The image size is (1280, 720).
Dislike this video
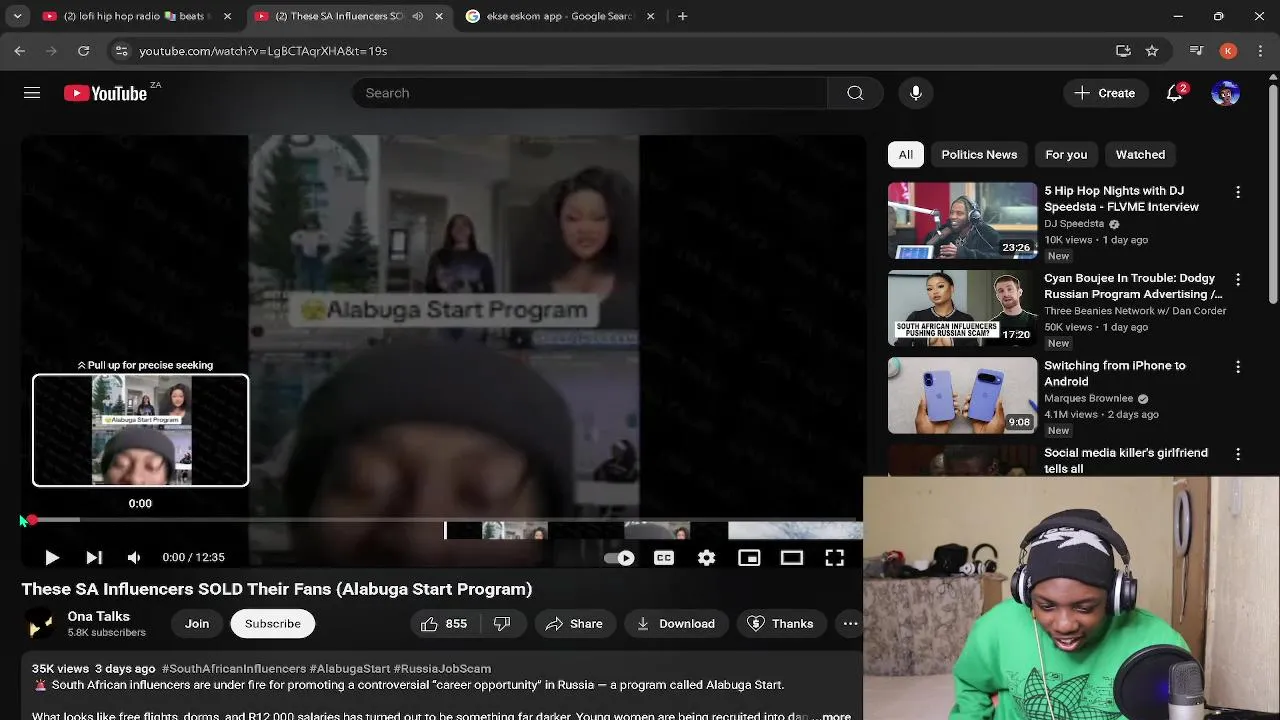(502, 624)
